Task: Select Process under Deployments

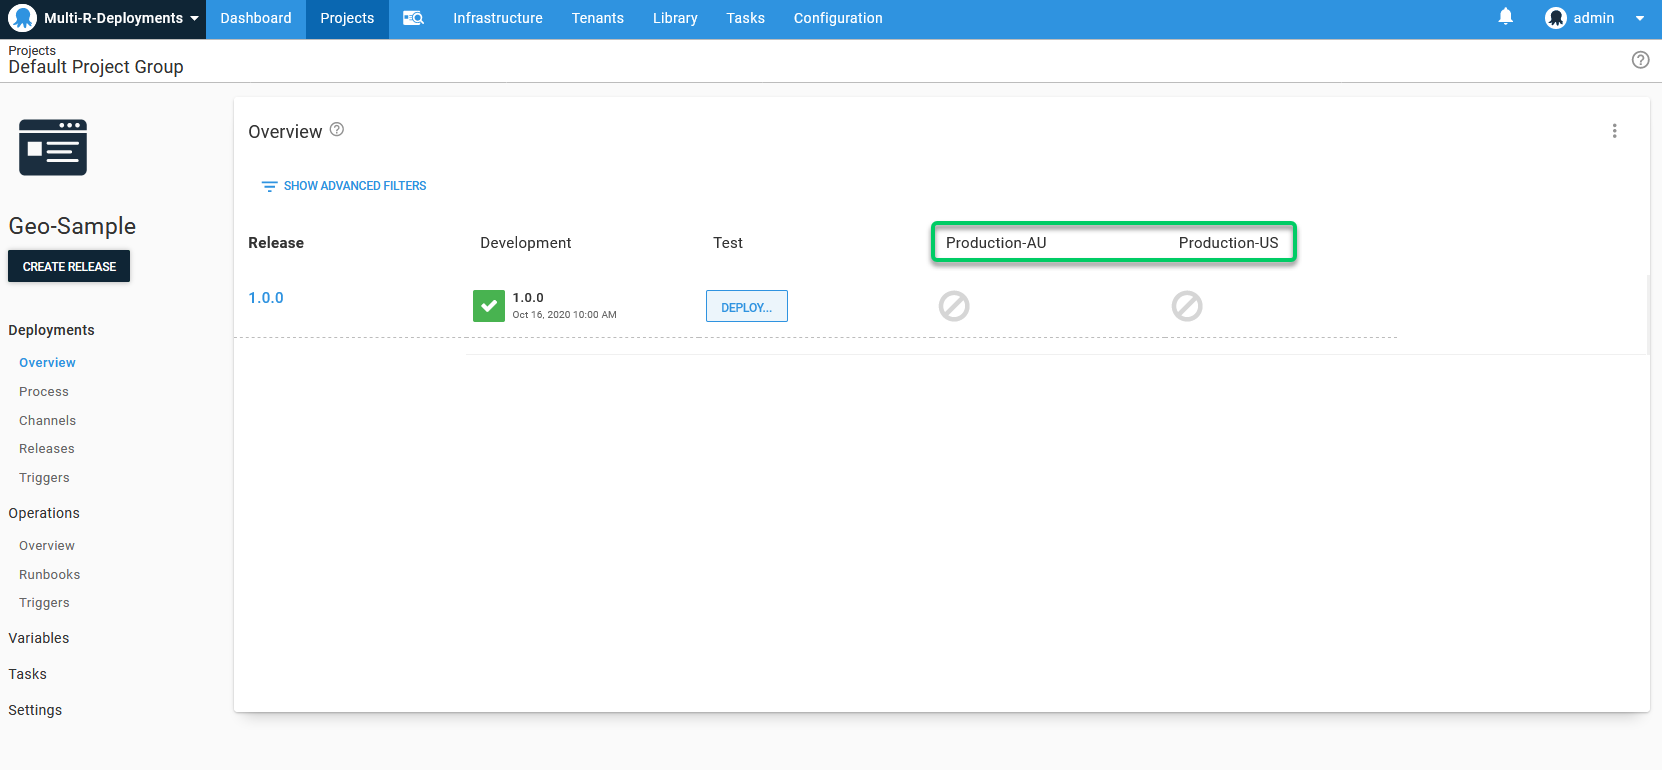Action: 44,392
